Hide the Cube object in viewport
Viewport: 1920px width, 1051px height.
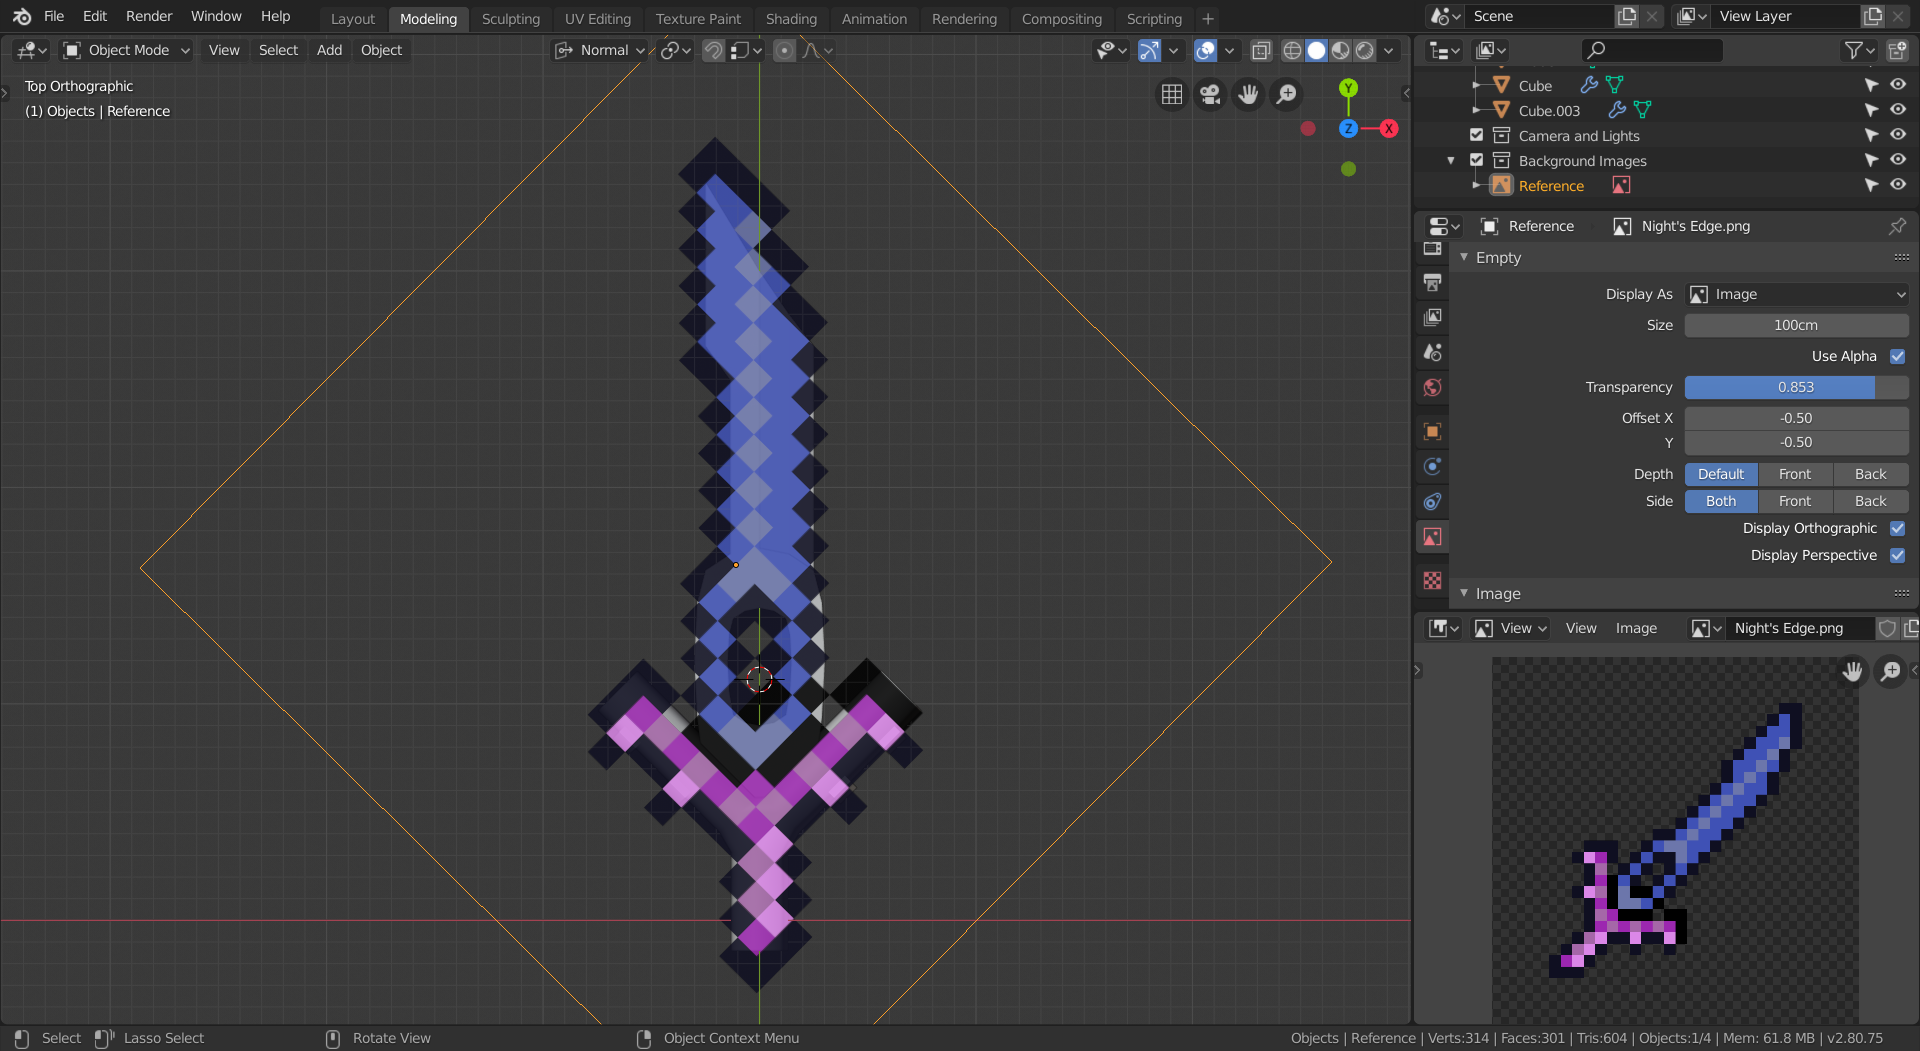point(1897,85)
